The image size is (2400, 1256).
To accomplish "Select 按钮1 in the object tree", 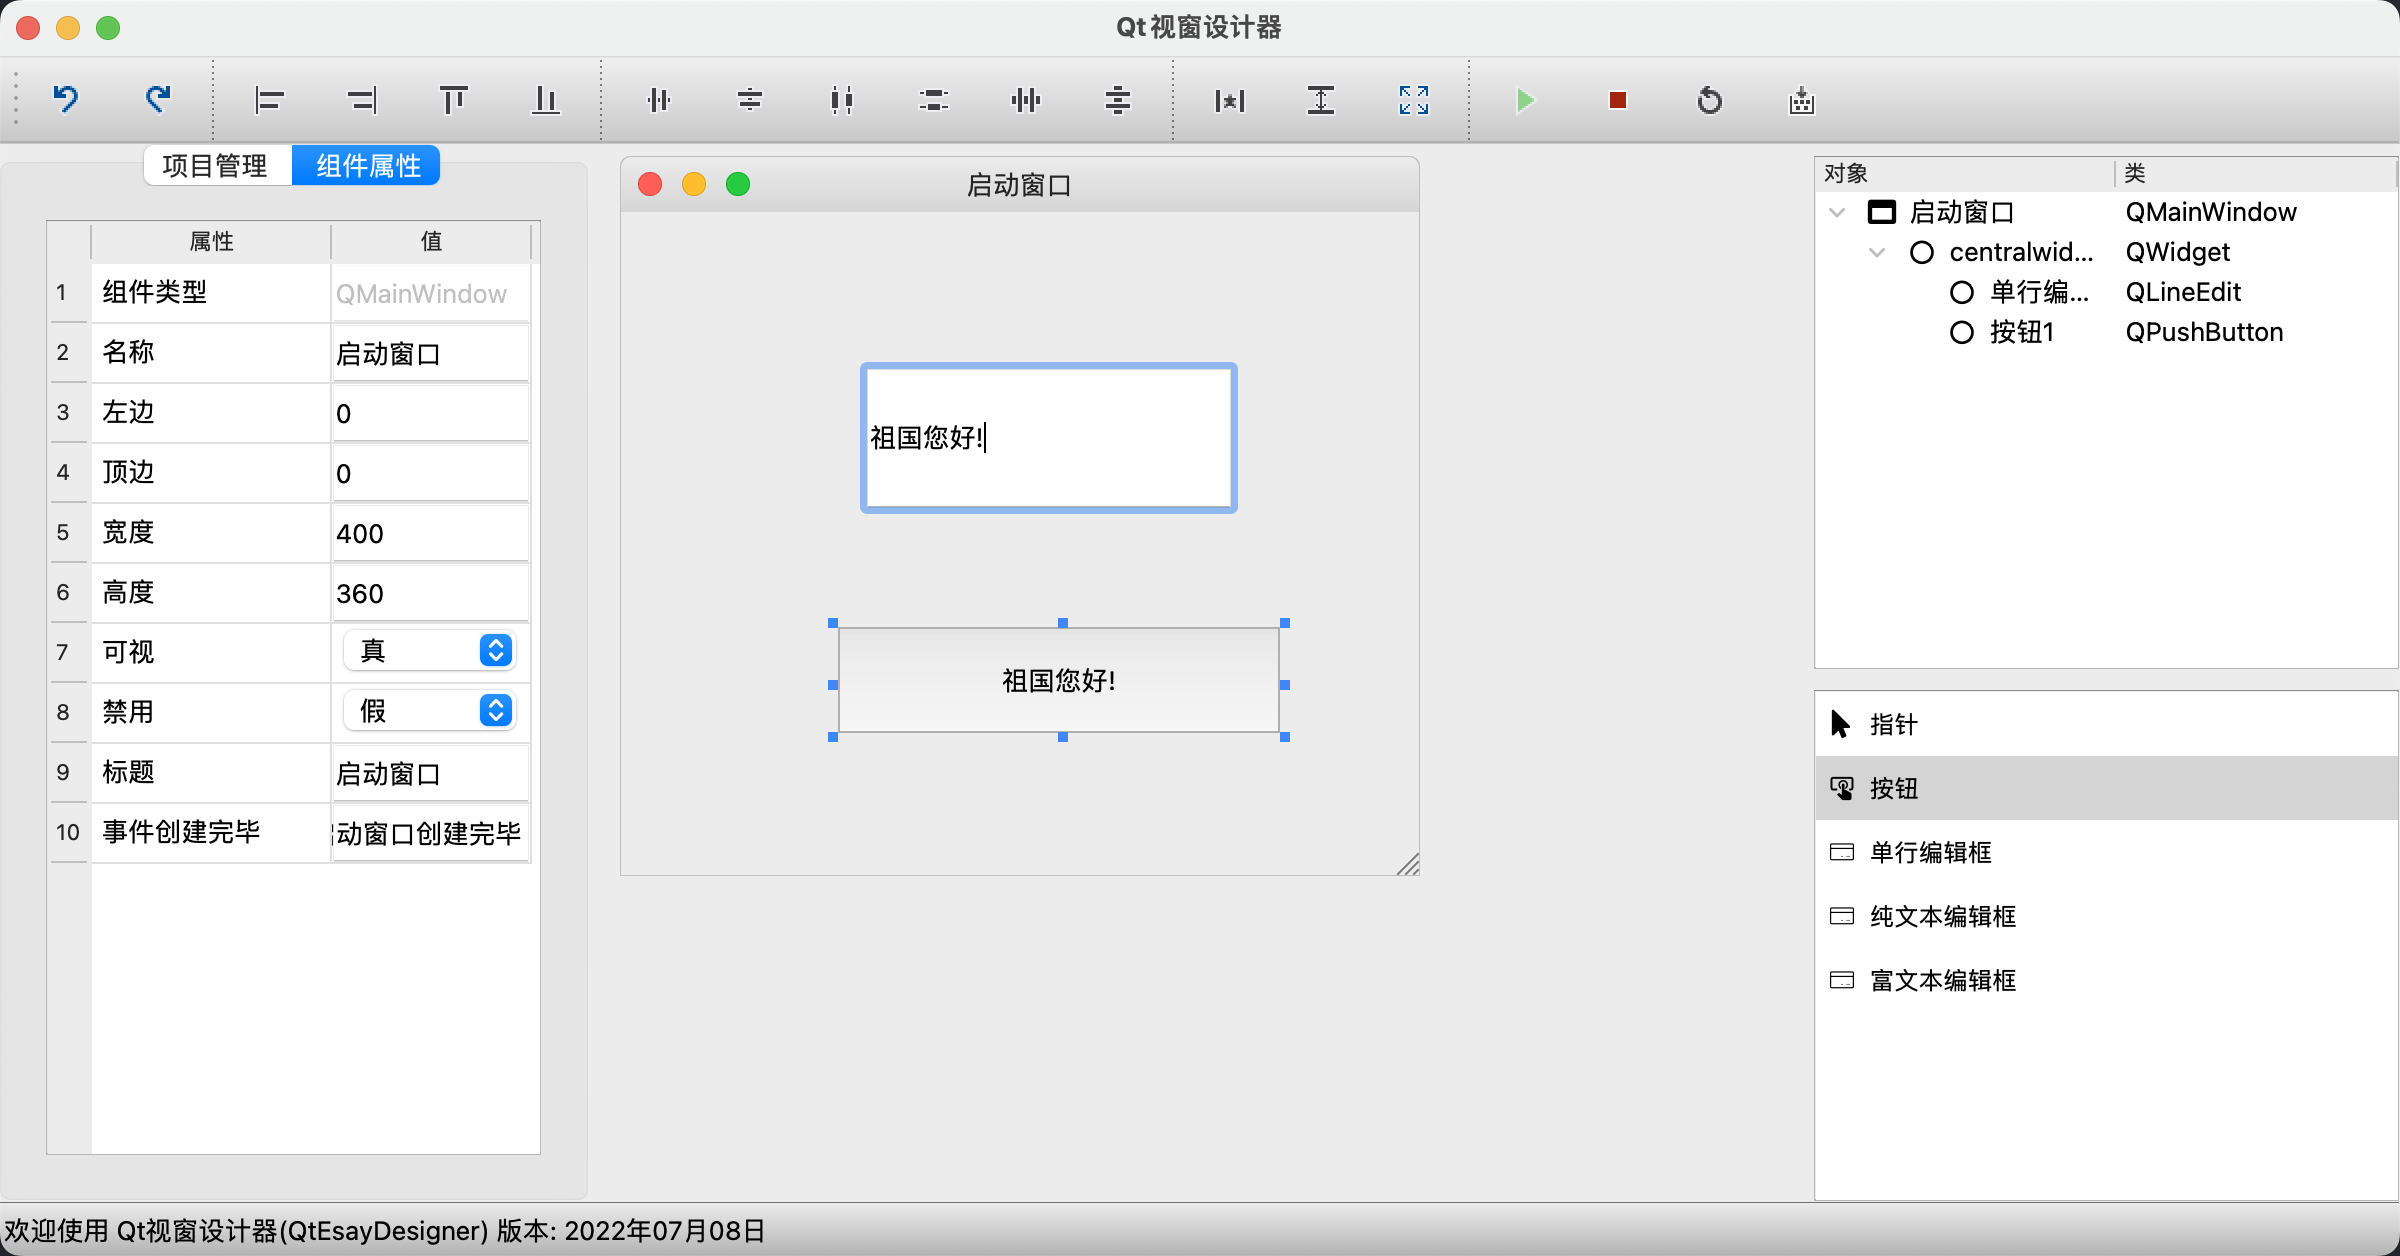I will (x=2021, y=332).
